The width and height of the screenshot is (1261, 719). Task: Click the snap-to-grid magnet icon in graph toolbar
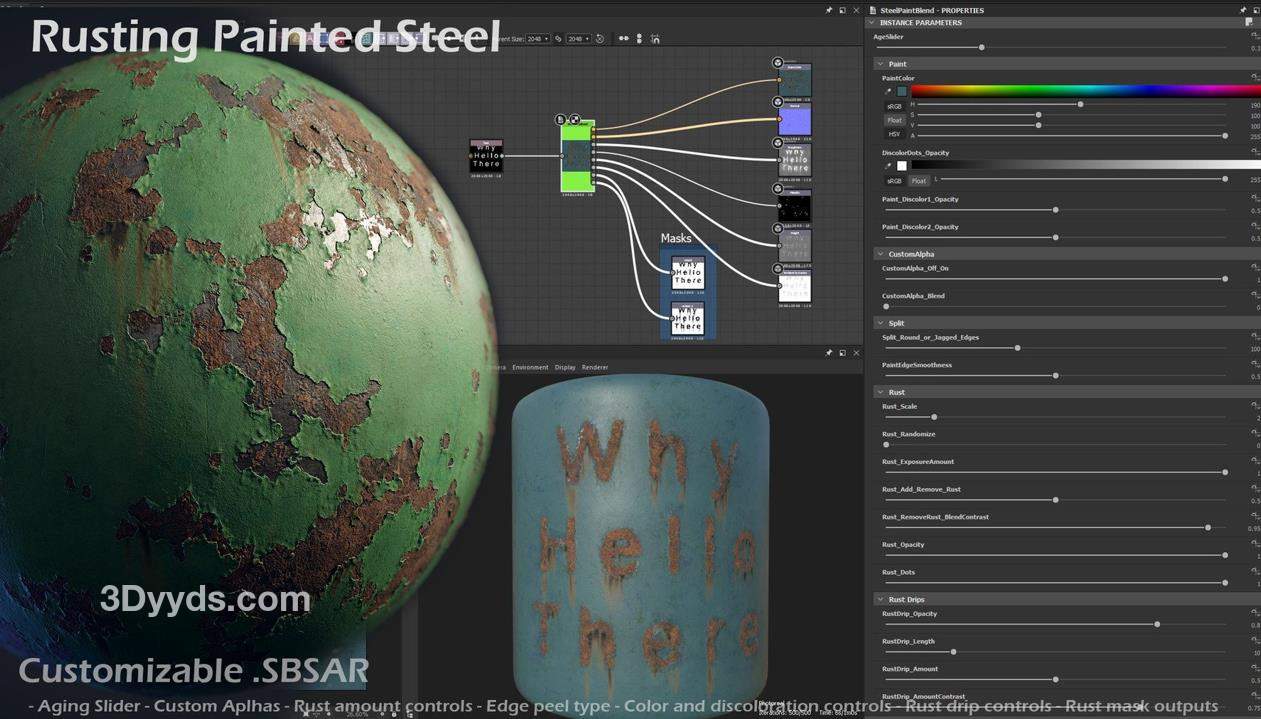tap(655, 39)
